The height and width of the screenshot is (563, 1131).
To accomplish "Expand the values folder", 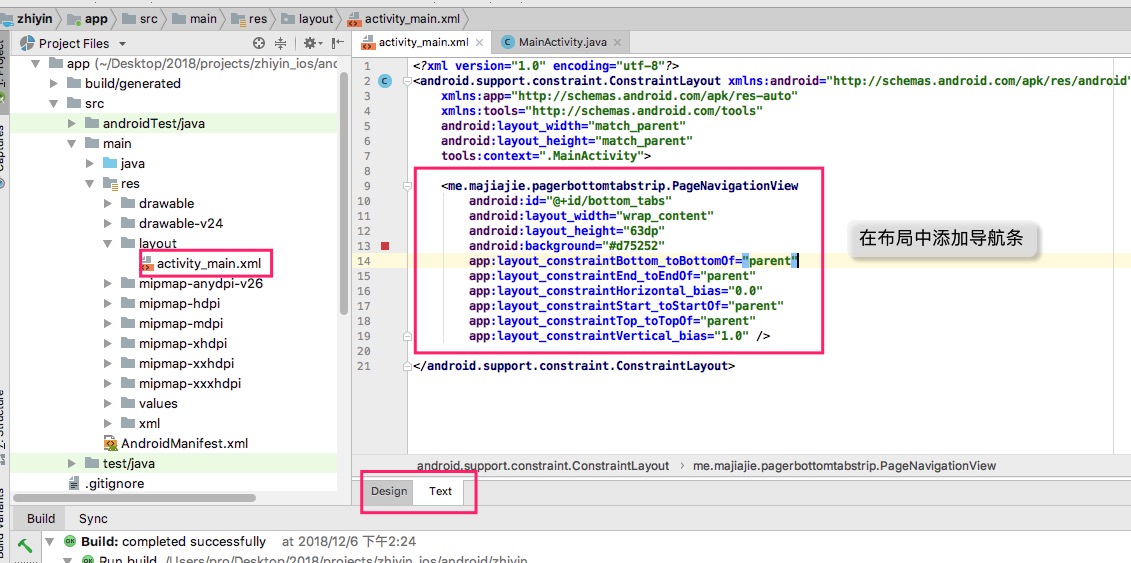I will tap(107, 404).
